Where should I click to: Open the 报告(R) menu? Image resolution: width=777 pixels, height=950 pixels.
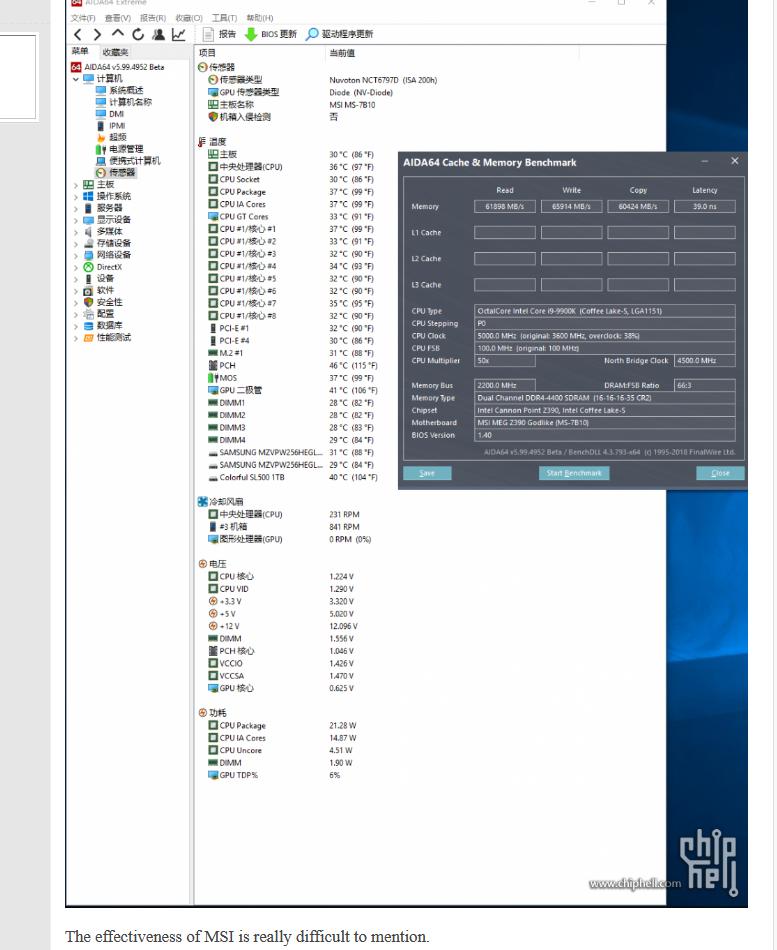(x=153, y=18)
